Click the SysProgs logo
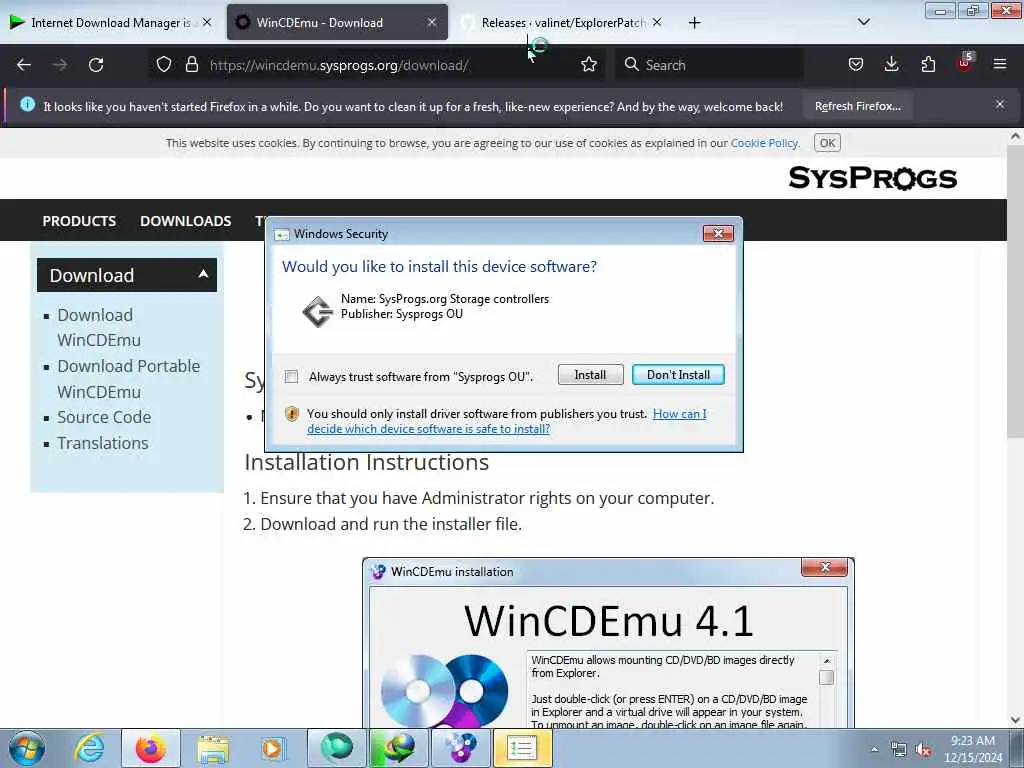Screen dimensions: 1024x768 [872, 178]
